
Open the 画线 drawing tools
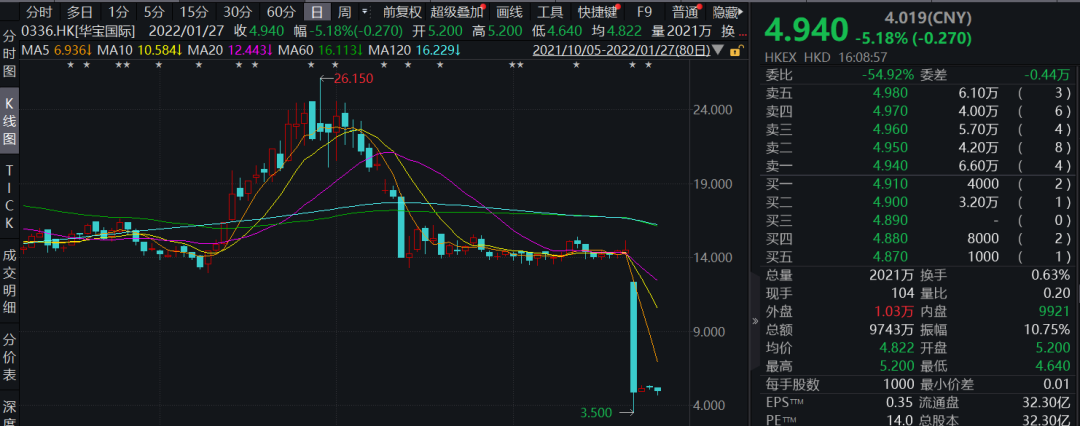point(510,12)
